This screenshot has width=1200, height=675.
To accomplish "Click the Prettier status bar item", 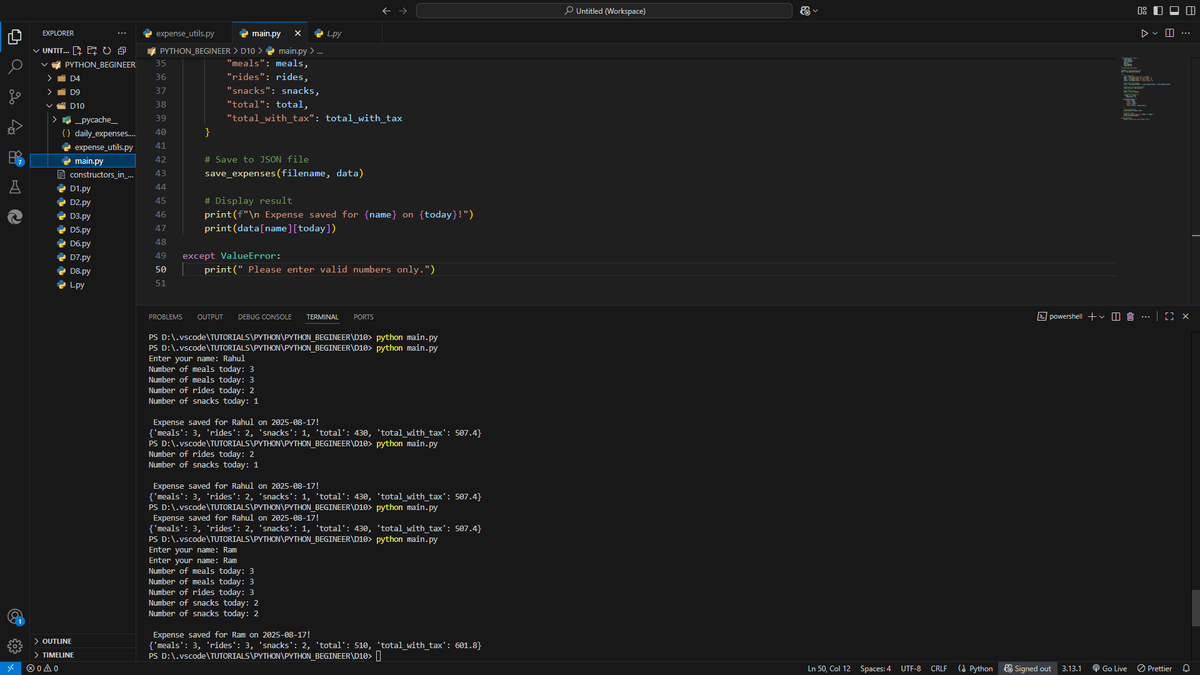I will point(1155,668).
